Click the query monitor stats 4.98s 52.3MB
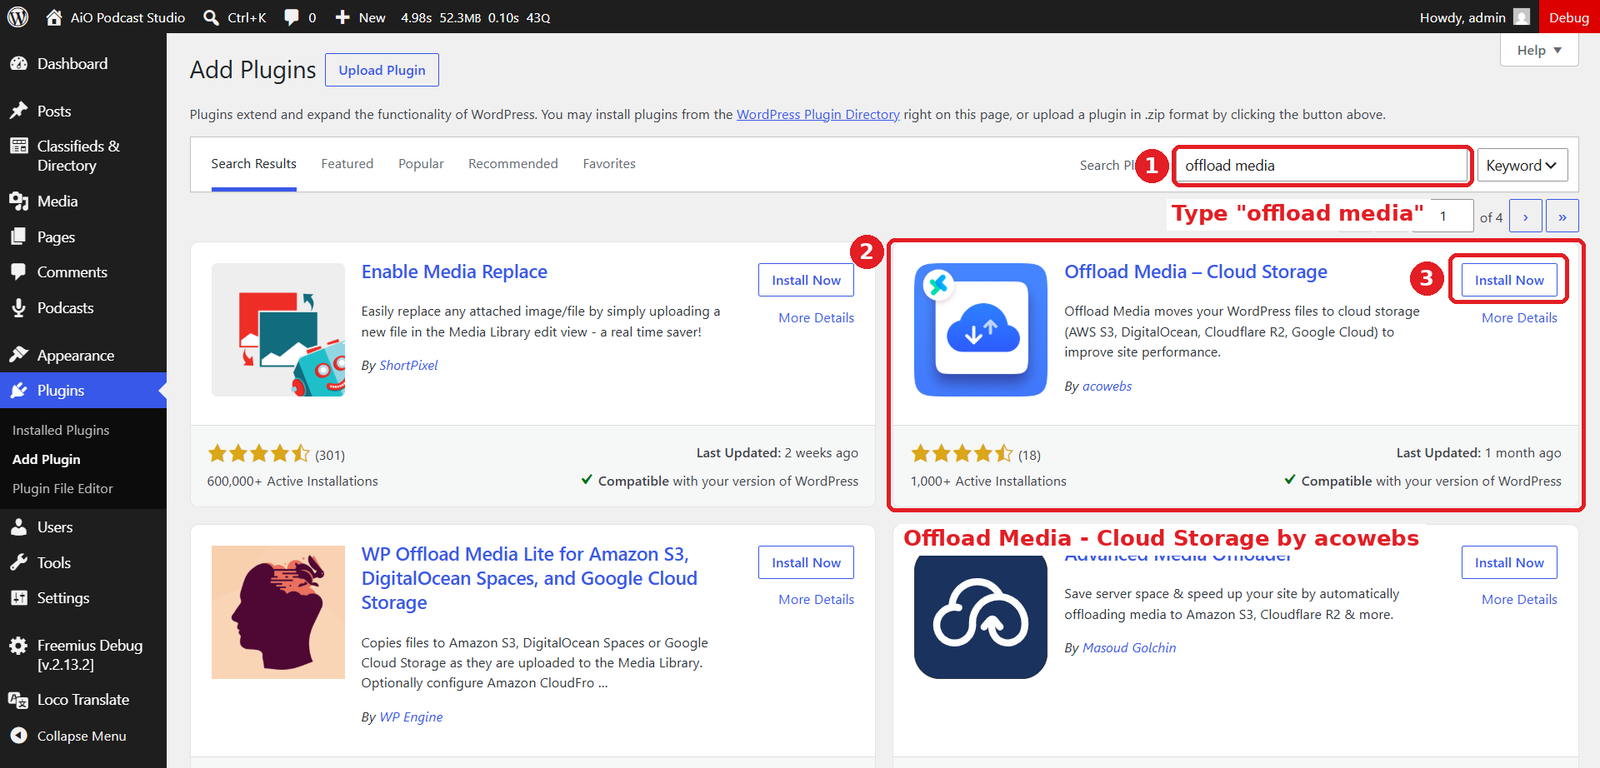The image size is (1600, 768). [476, 17]
